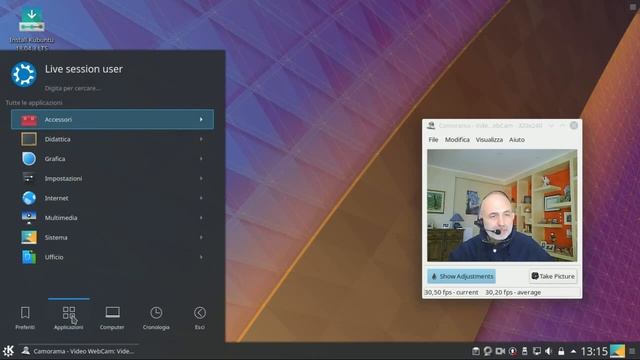Viewport: 640px width, 360px height.
Task: Select Camorama task in the taskbar
Action: pos(78,351)
